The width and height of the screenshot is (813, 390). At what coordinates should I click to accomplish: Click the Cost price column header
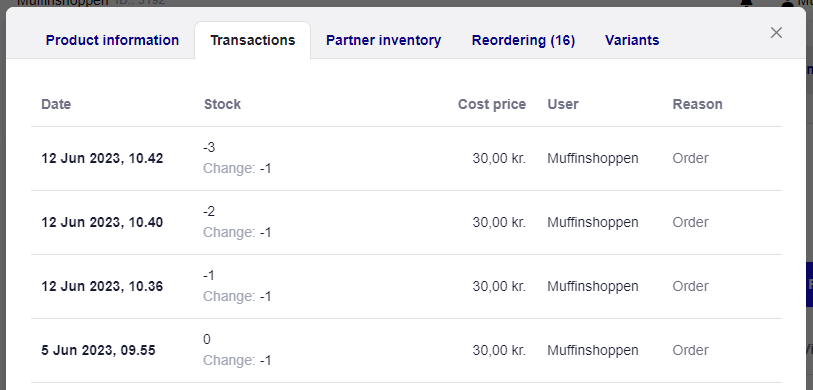pos(492,104)
